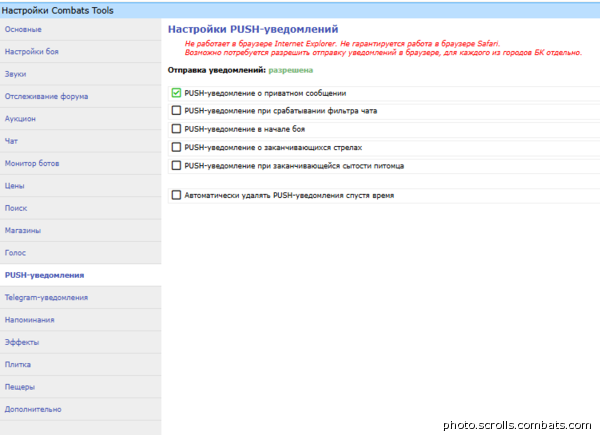600x435 pixels.
Task: Switch to Напоминания section
Action: click(x=30, y=320)
